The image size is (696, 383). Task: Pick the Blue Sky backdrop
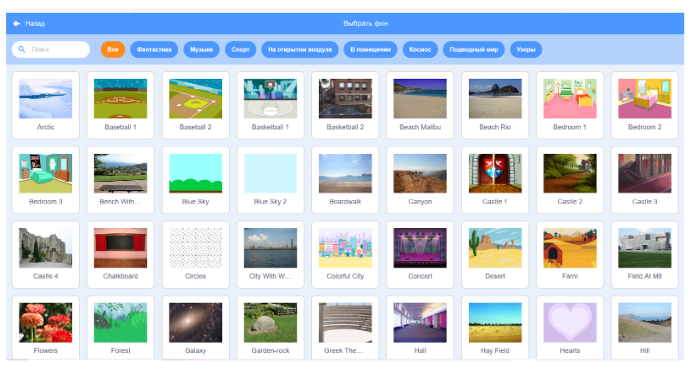(x=195, y=180)
